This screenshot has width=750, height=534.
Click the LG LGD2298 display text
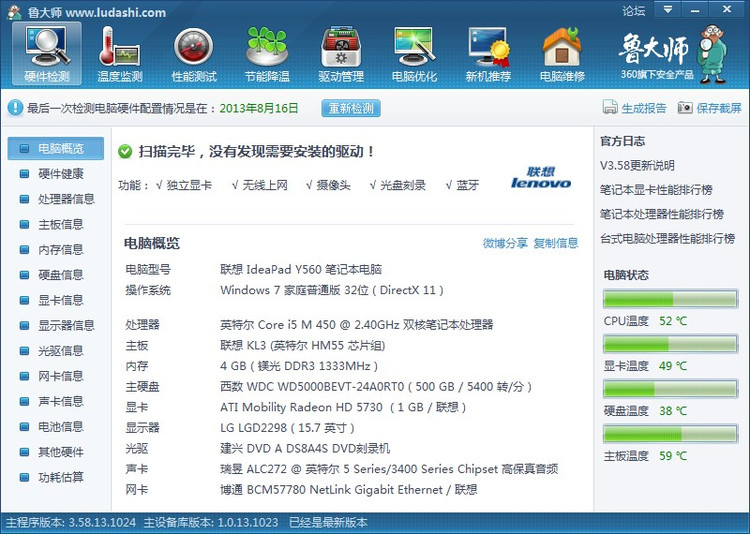(x=287, y=428)
